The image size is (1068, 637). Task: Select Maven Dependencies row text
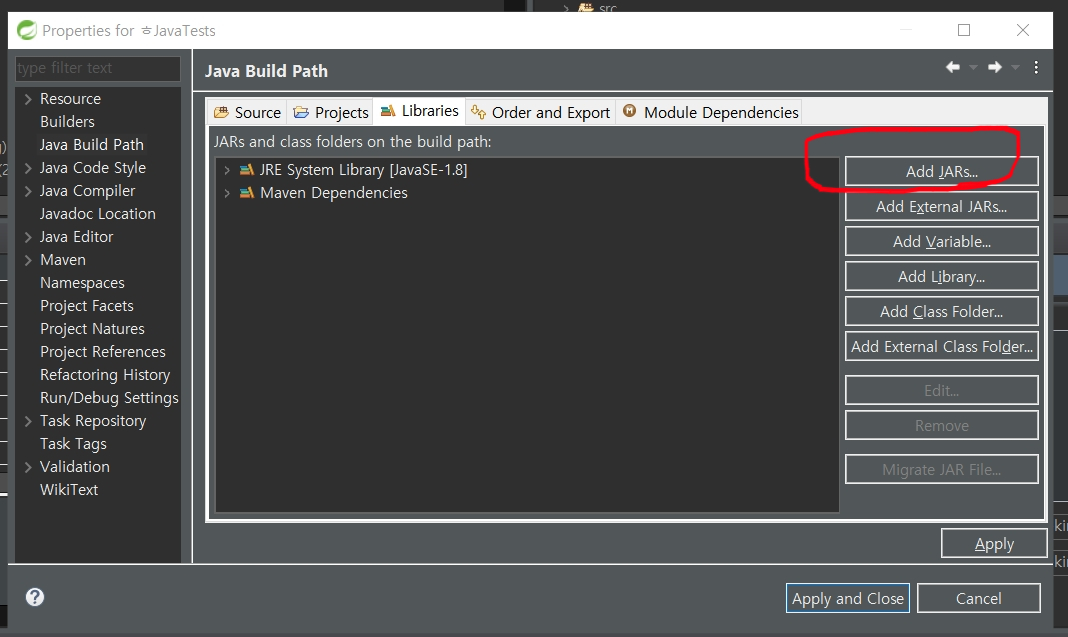click(334, 193)
